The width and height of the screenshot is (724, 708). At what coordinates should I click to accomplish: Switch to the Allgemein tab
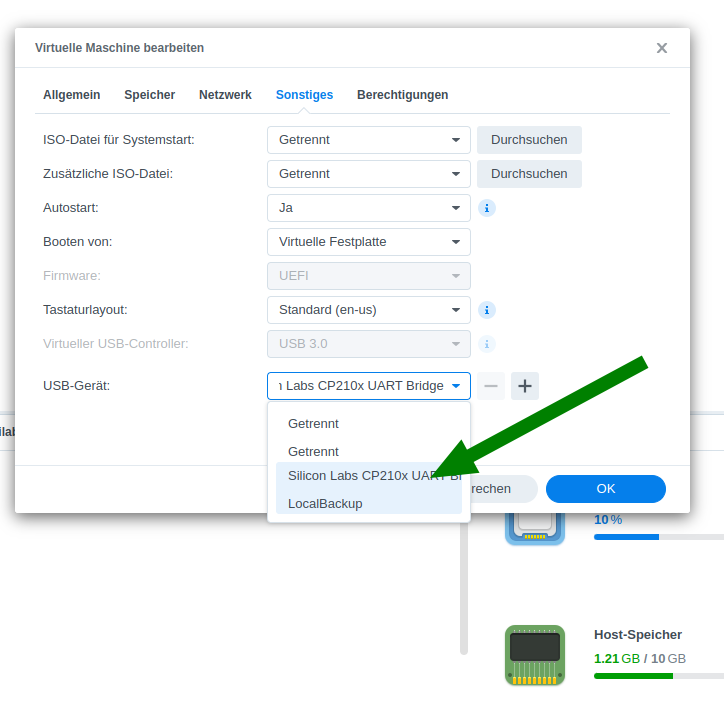[x=71, y=95]
